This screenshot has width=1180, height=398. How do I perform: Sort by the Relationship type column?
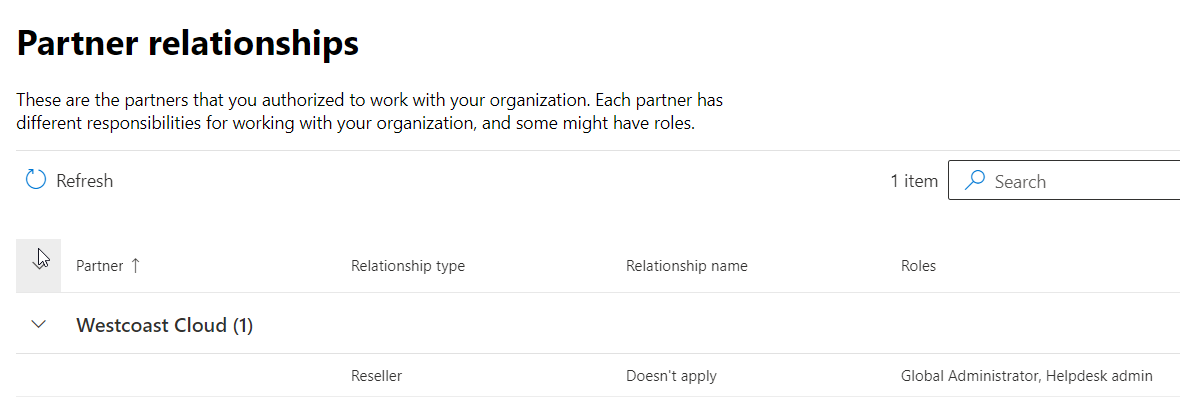point(408,266)
